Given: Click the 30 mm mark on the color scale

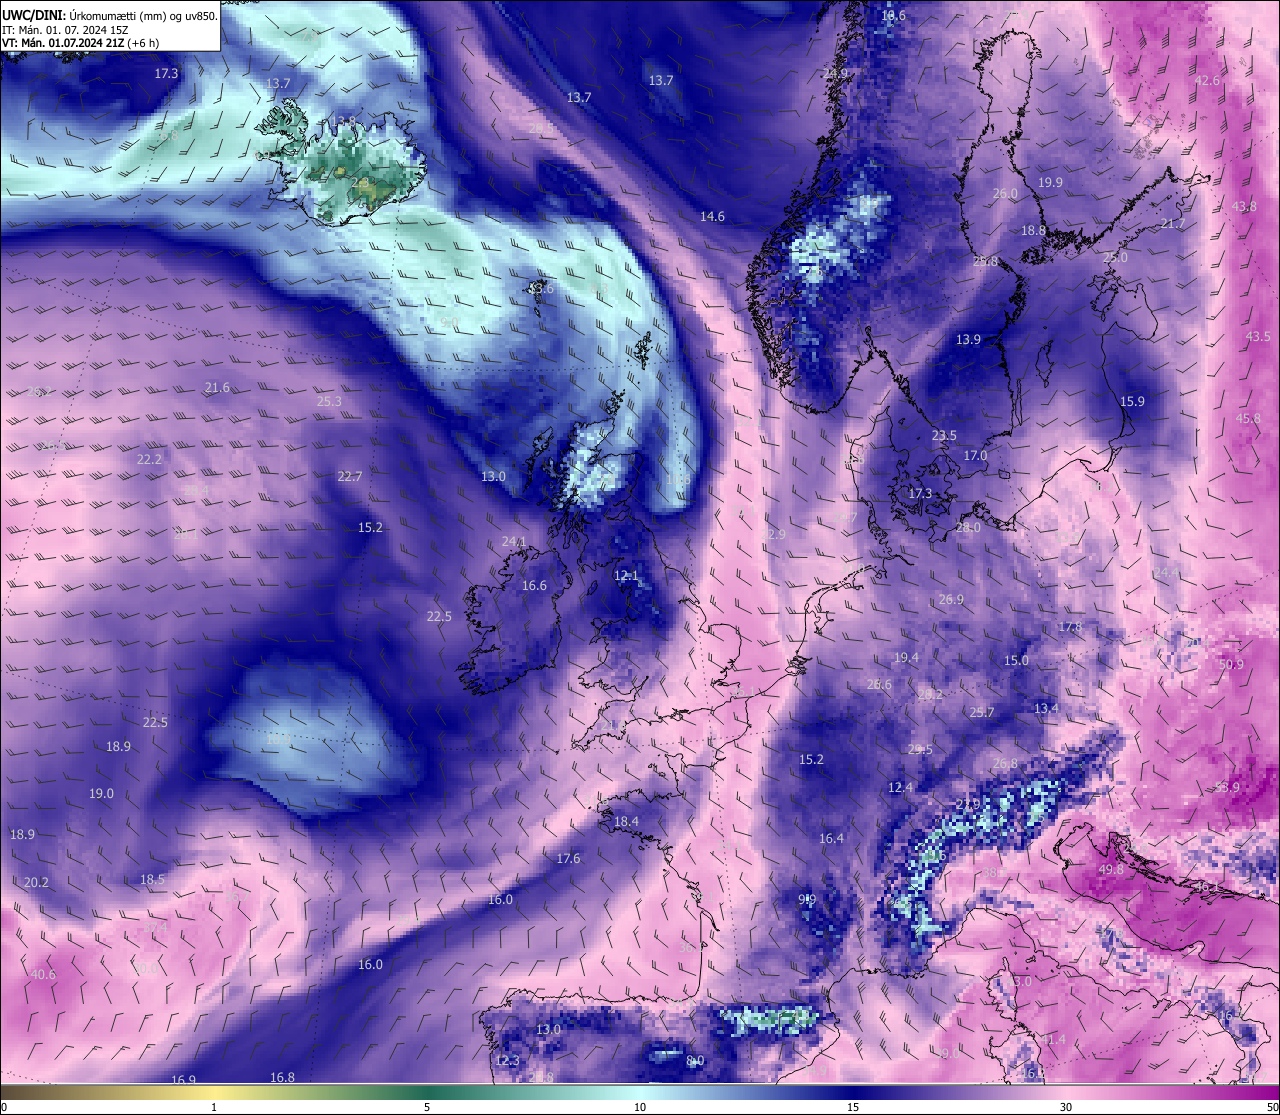Looking at the screenshot, I should 1066,1107.
